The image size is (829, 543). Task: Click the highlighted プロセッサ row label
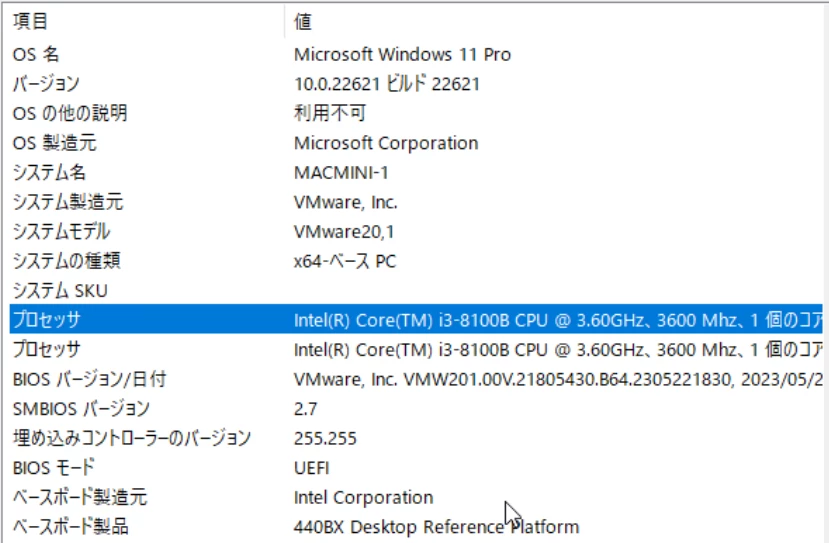[x=47, y=320]
